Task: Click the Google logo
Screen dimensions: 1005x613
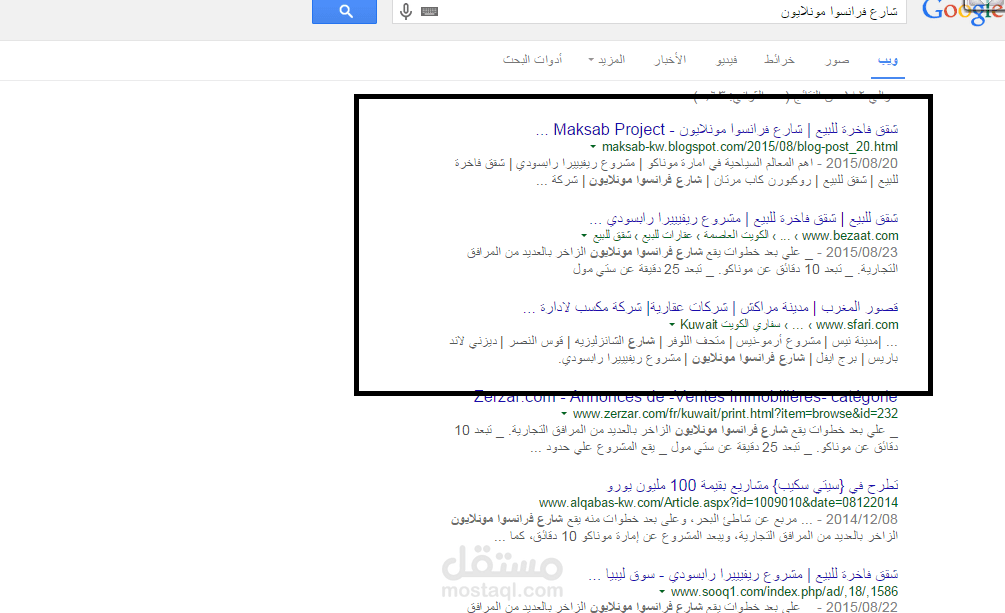Action: click(963, 12)
